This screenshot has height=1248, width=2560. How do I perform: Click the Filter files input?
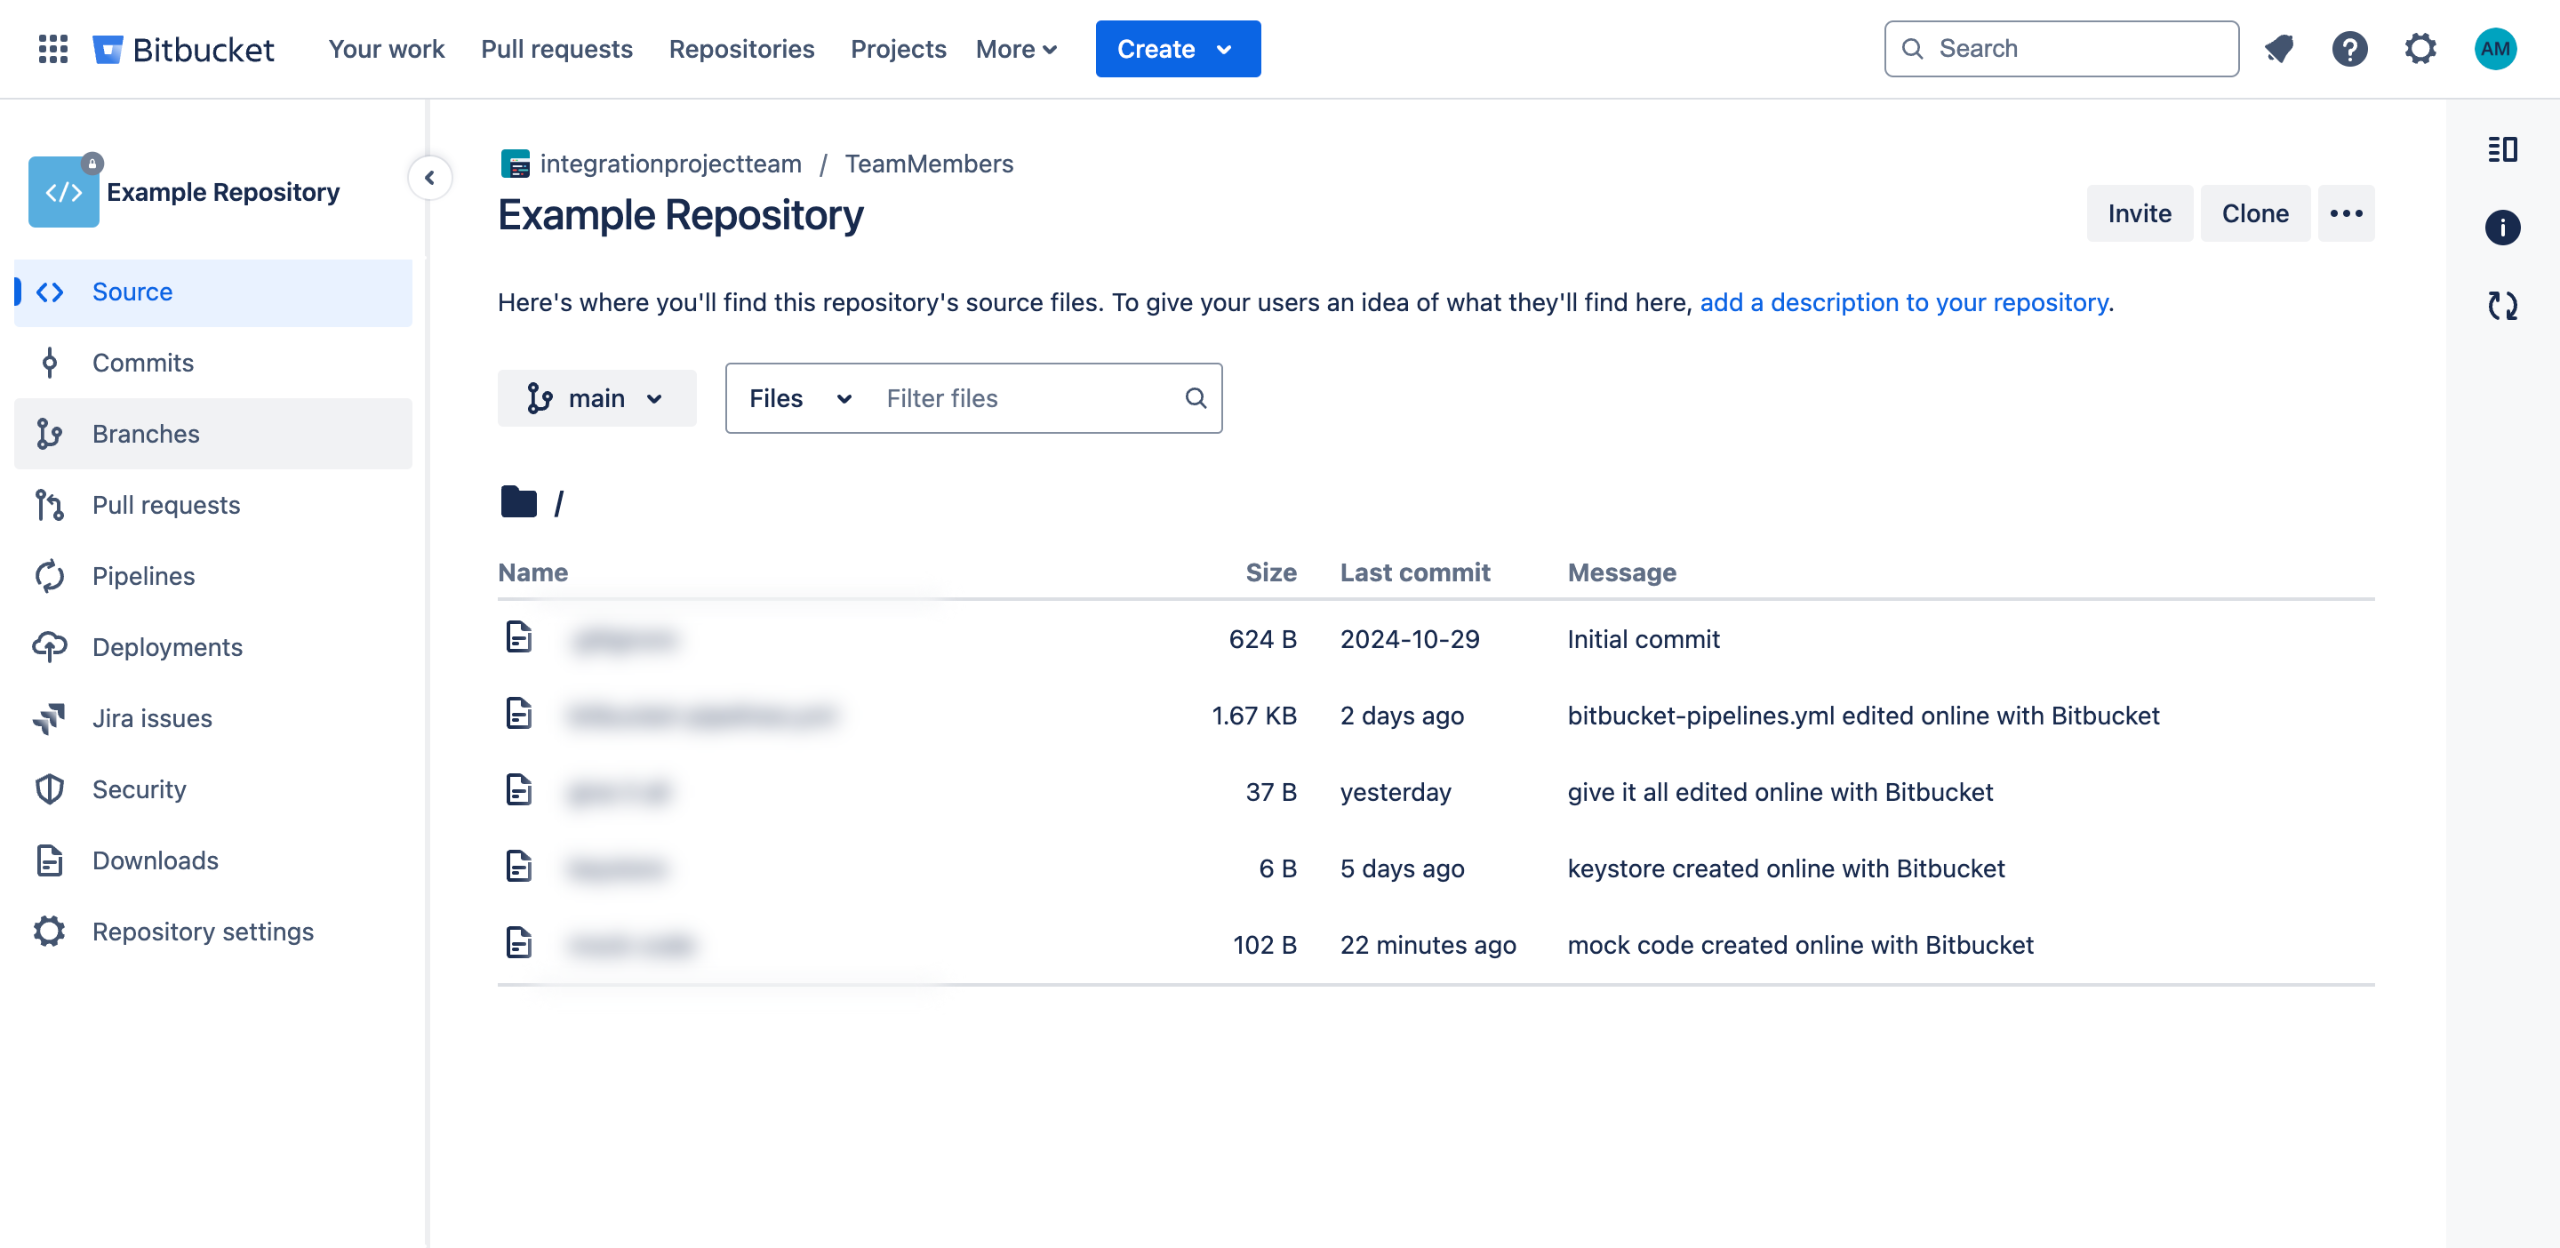[1030, 399]
